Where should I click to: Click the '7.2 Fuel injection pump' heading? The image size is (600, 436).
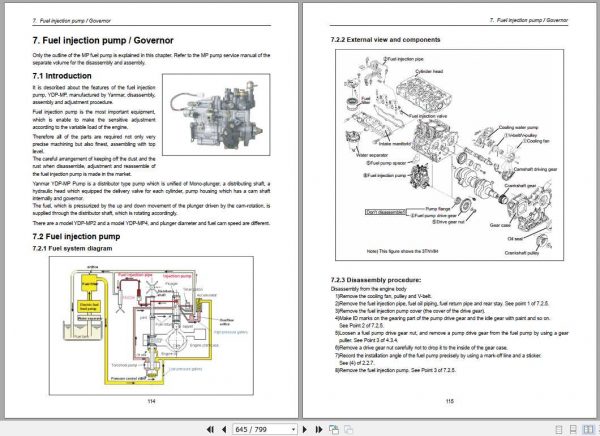click(x=76, y=237)
